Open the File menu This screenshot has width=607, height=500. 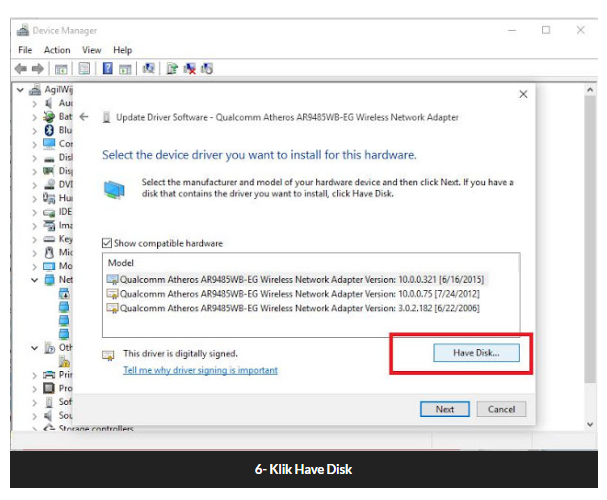pos(25,50)
